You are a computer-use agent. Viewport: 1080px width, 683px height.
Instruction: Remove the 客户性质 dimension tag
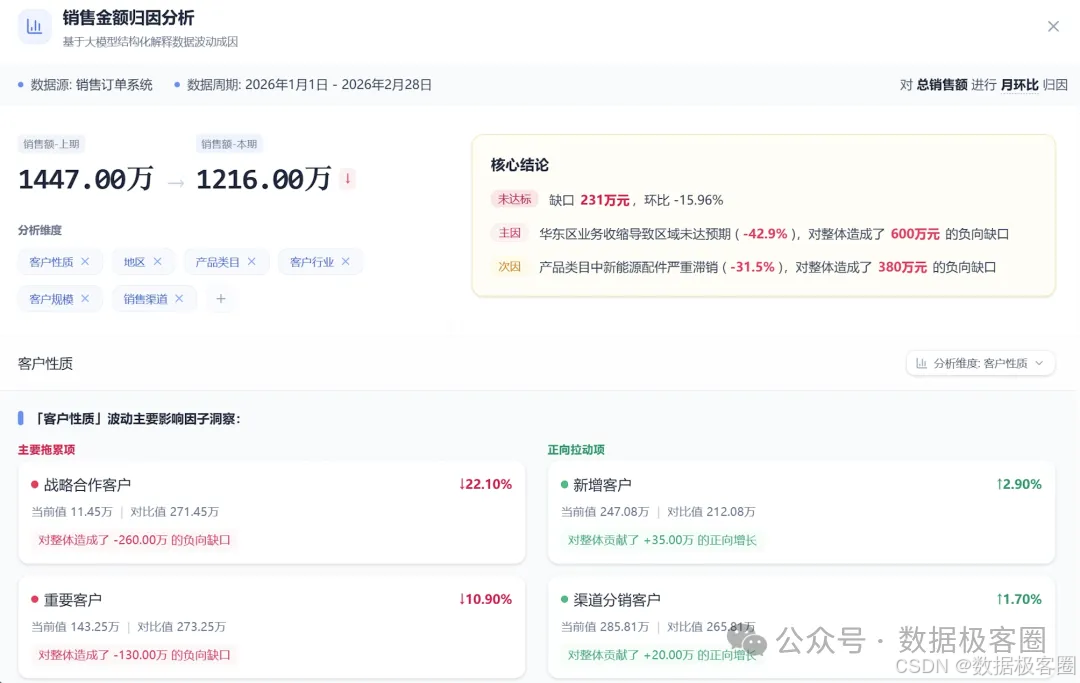point(85,262)
